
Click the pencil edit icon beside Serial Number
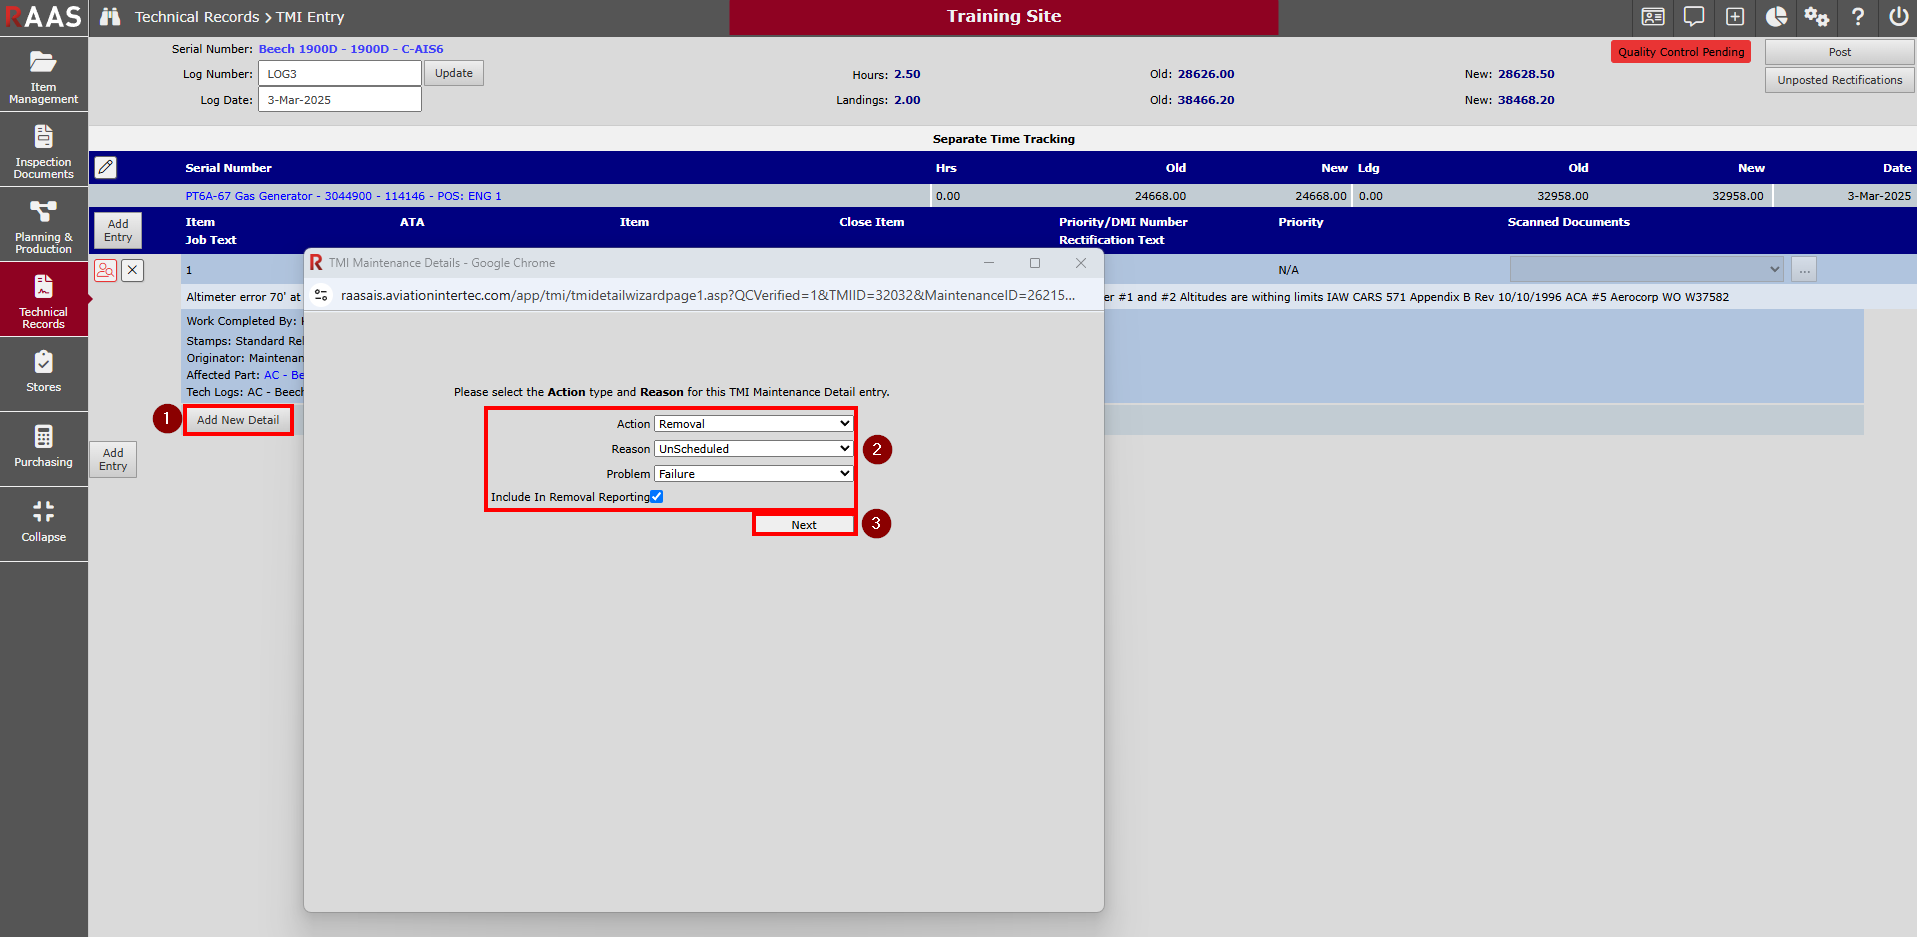click(106, 167)
